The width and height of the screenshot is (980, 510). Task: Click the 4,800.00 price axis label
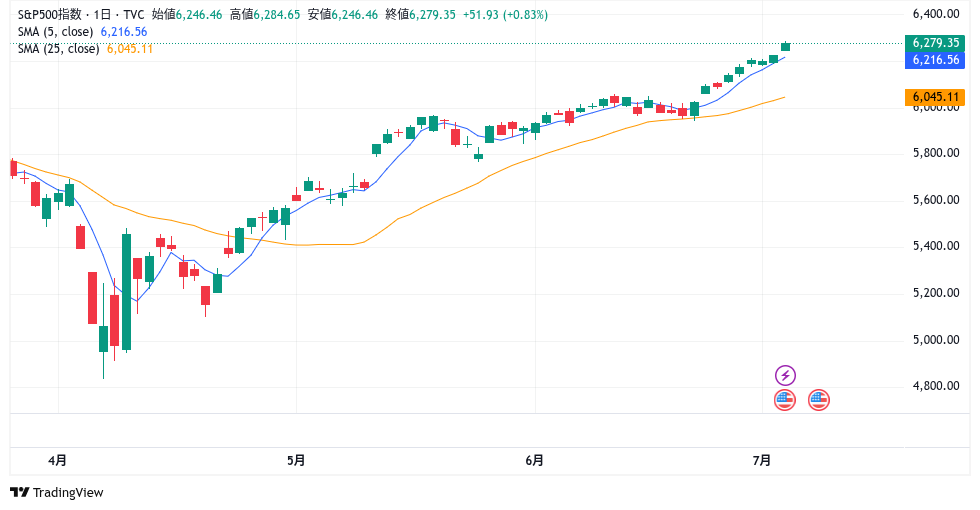(x=936, y=386)
